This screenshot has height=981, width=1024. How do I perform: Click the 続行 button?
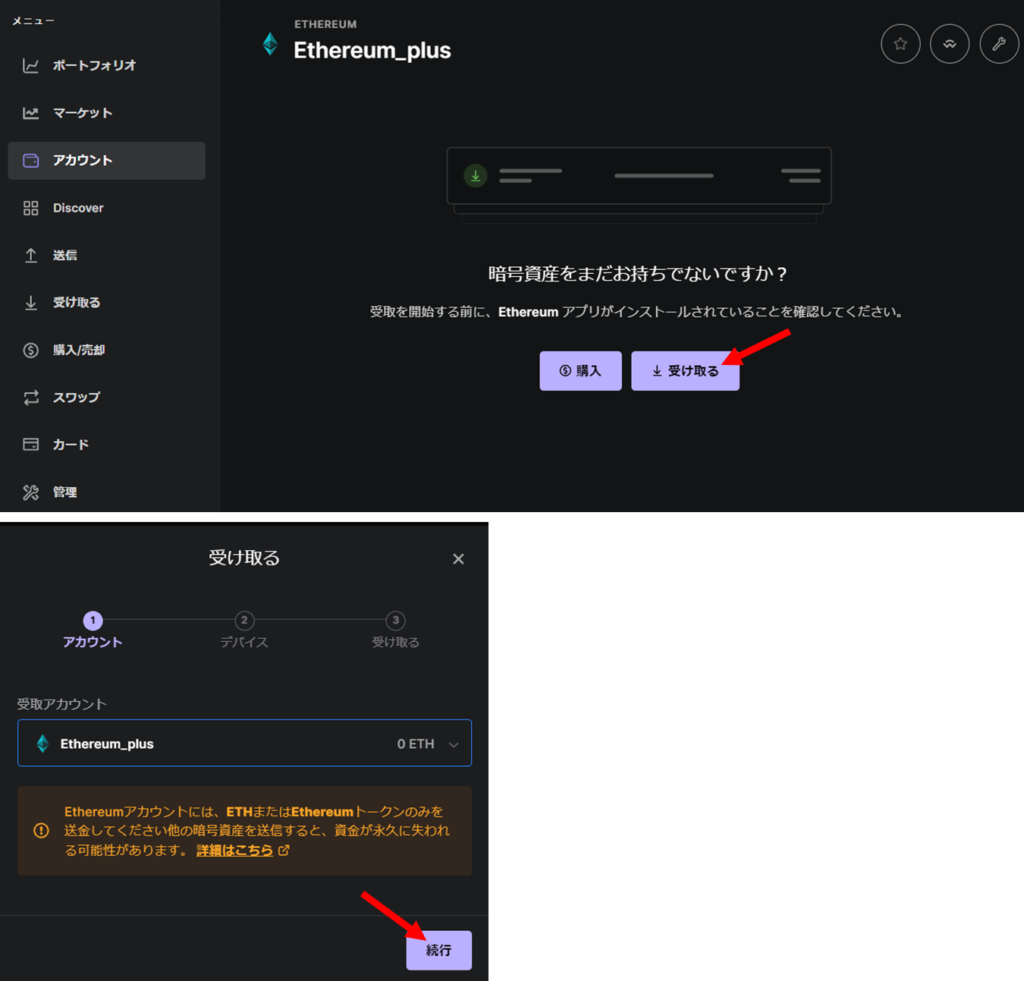[x=439, y=950]
